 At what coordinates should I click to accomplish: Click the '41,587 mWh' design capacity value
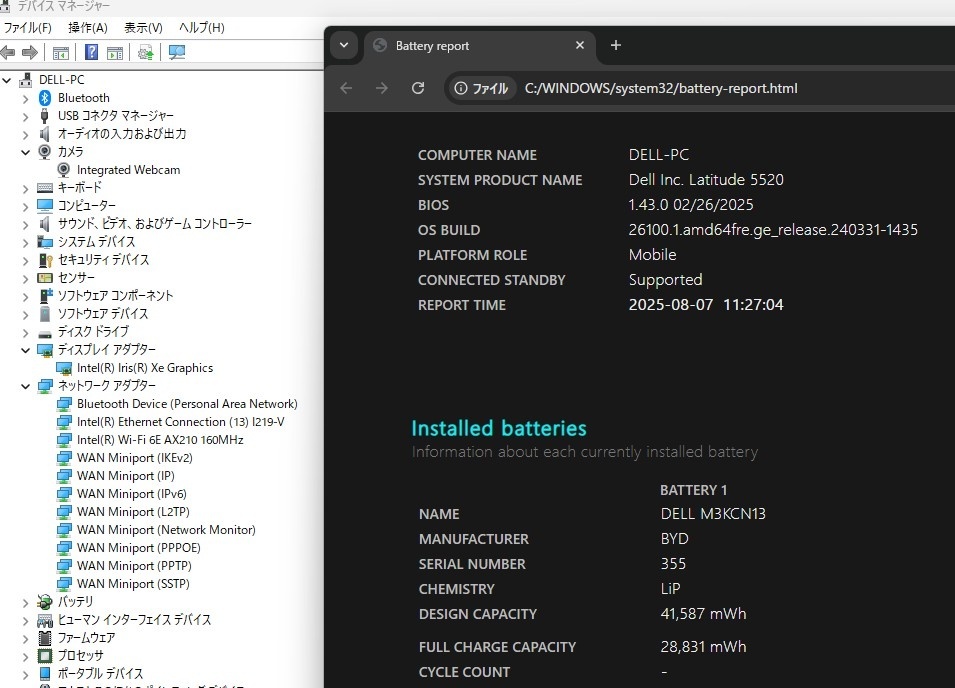coord(703,614)
